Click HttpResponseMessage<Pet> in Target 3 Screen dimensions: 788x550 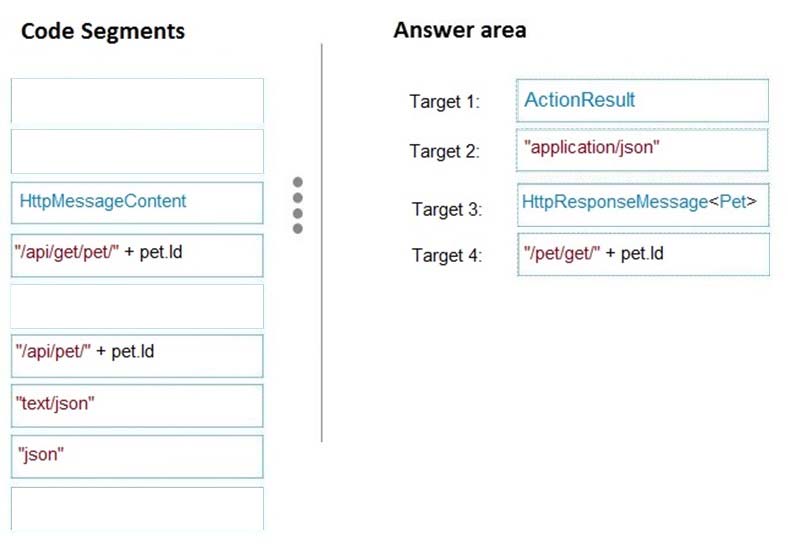643,205
